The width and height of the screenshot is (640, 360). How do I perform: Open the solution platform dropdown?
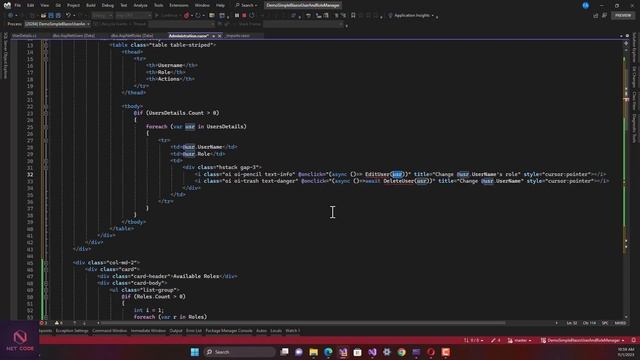(x=133, y=16)
